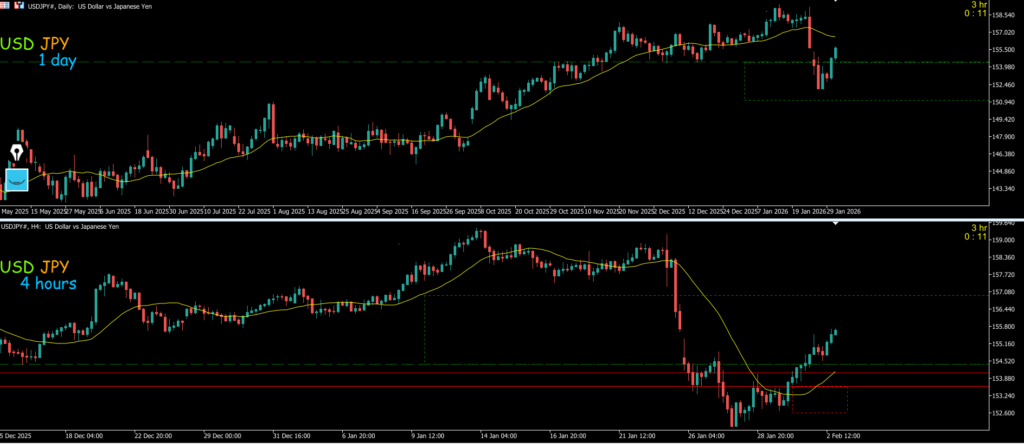Image resolution: width=1024 pixels, height=444 pixels.
Task: Click the blue smiley square icon
Action: (x=17, y=180)
